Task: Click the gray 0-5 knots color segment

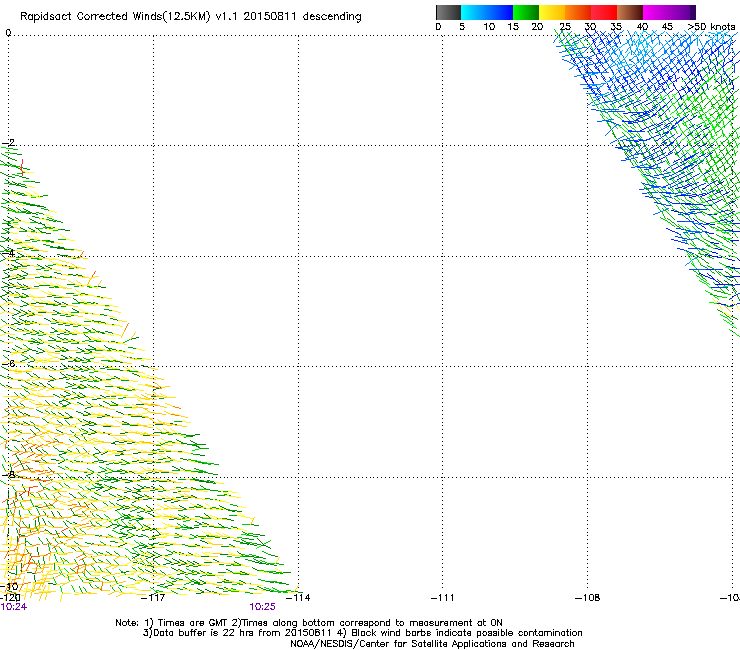Action: 448,12
